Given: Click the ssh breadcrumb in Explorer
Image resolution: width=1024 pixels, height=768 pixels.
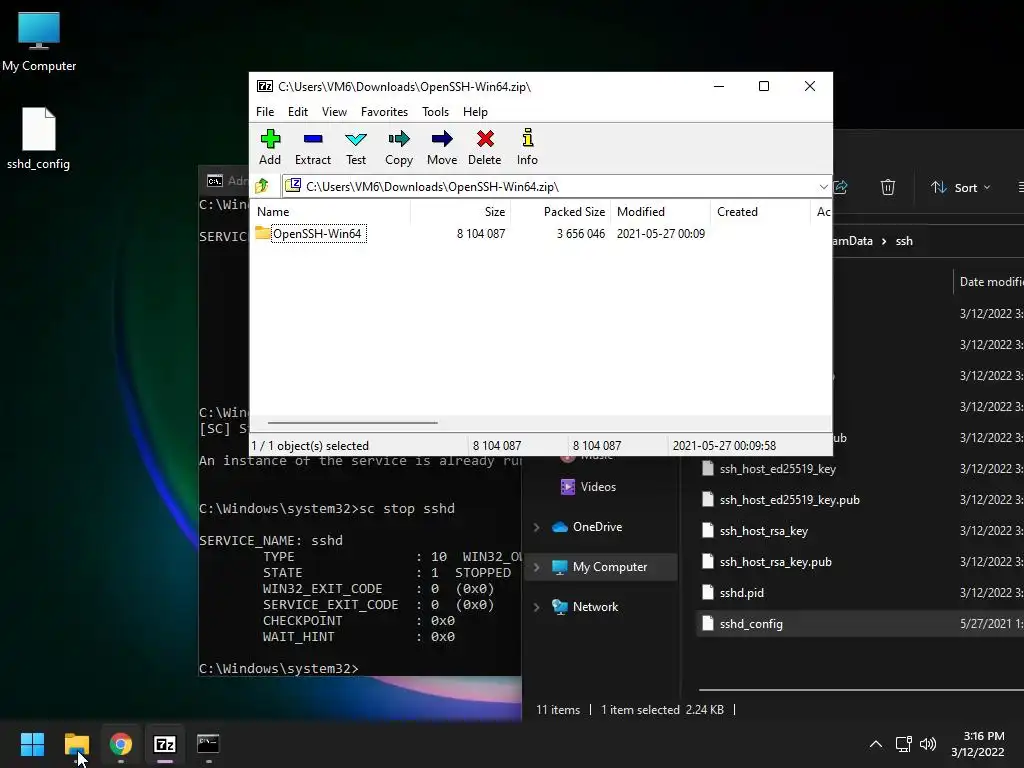Looking at the screenshot, I should point(904,241).
